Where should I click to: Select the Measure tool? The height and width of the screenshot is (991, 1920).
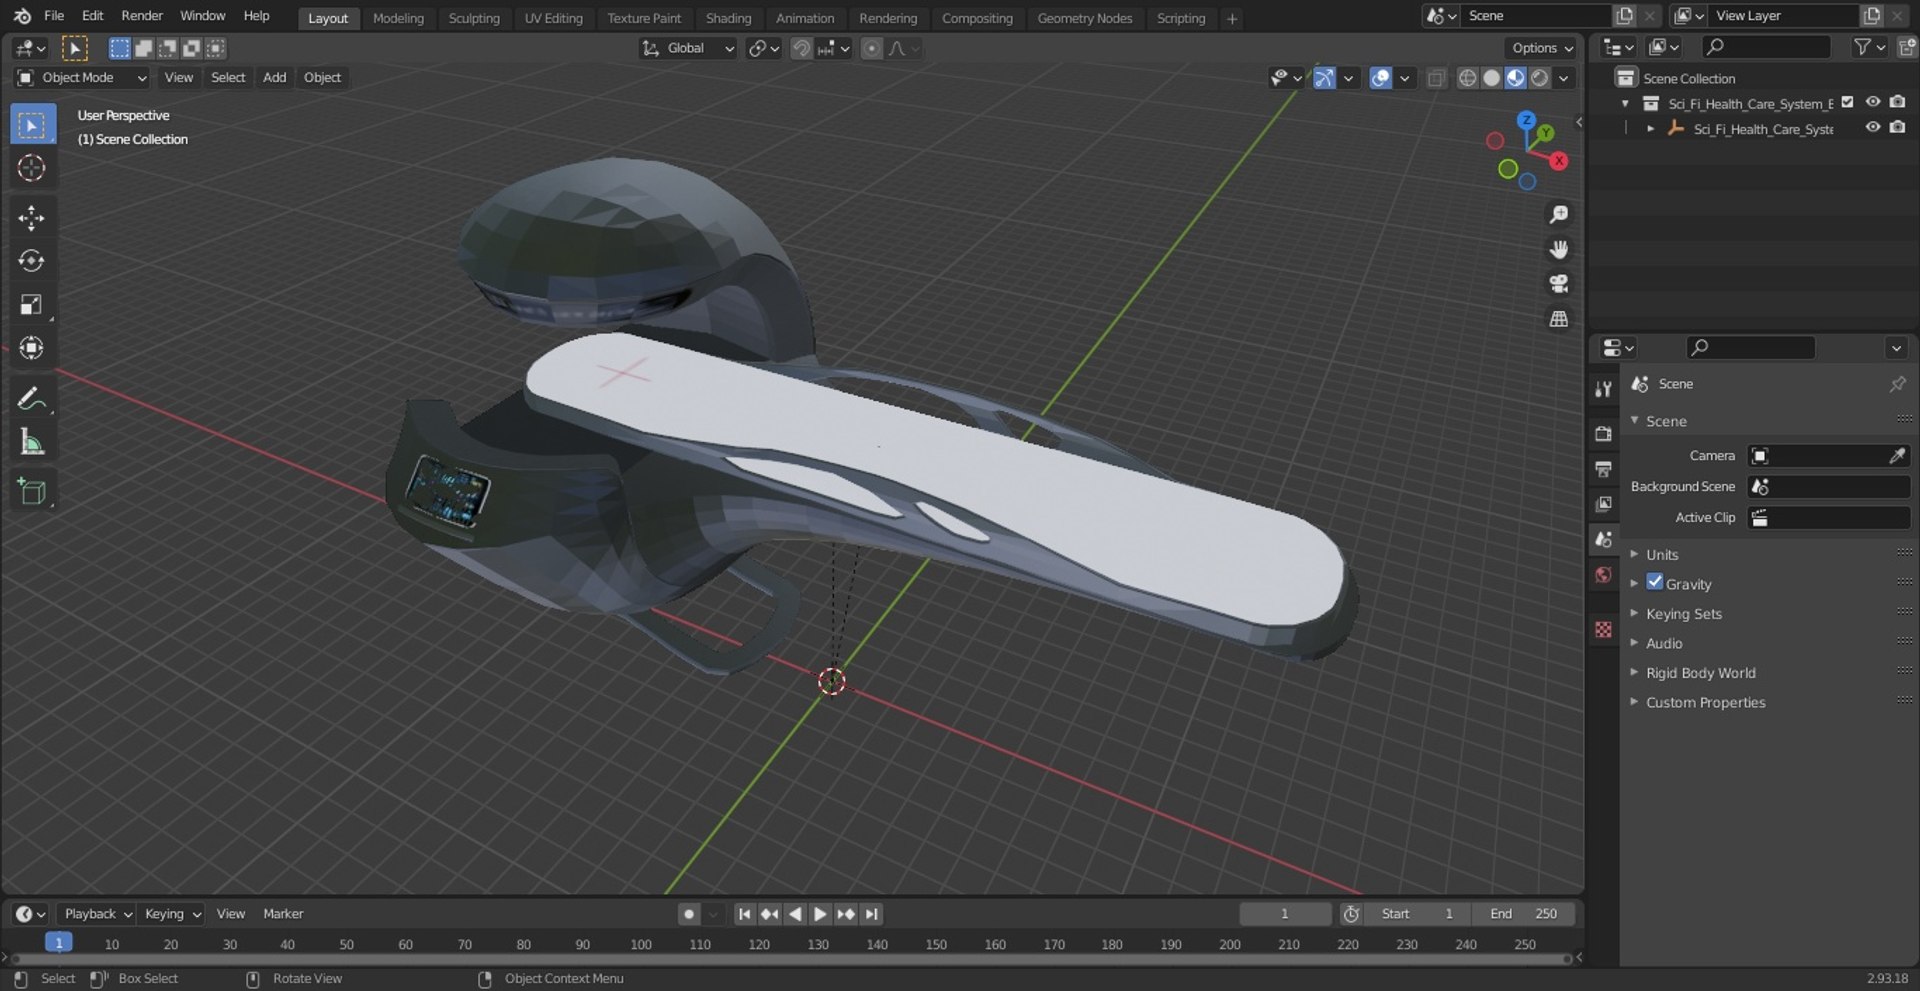pos(32,441)
